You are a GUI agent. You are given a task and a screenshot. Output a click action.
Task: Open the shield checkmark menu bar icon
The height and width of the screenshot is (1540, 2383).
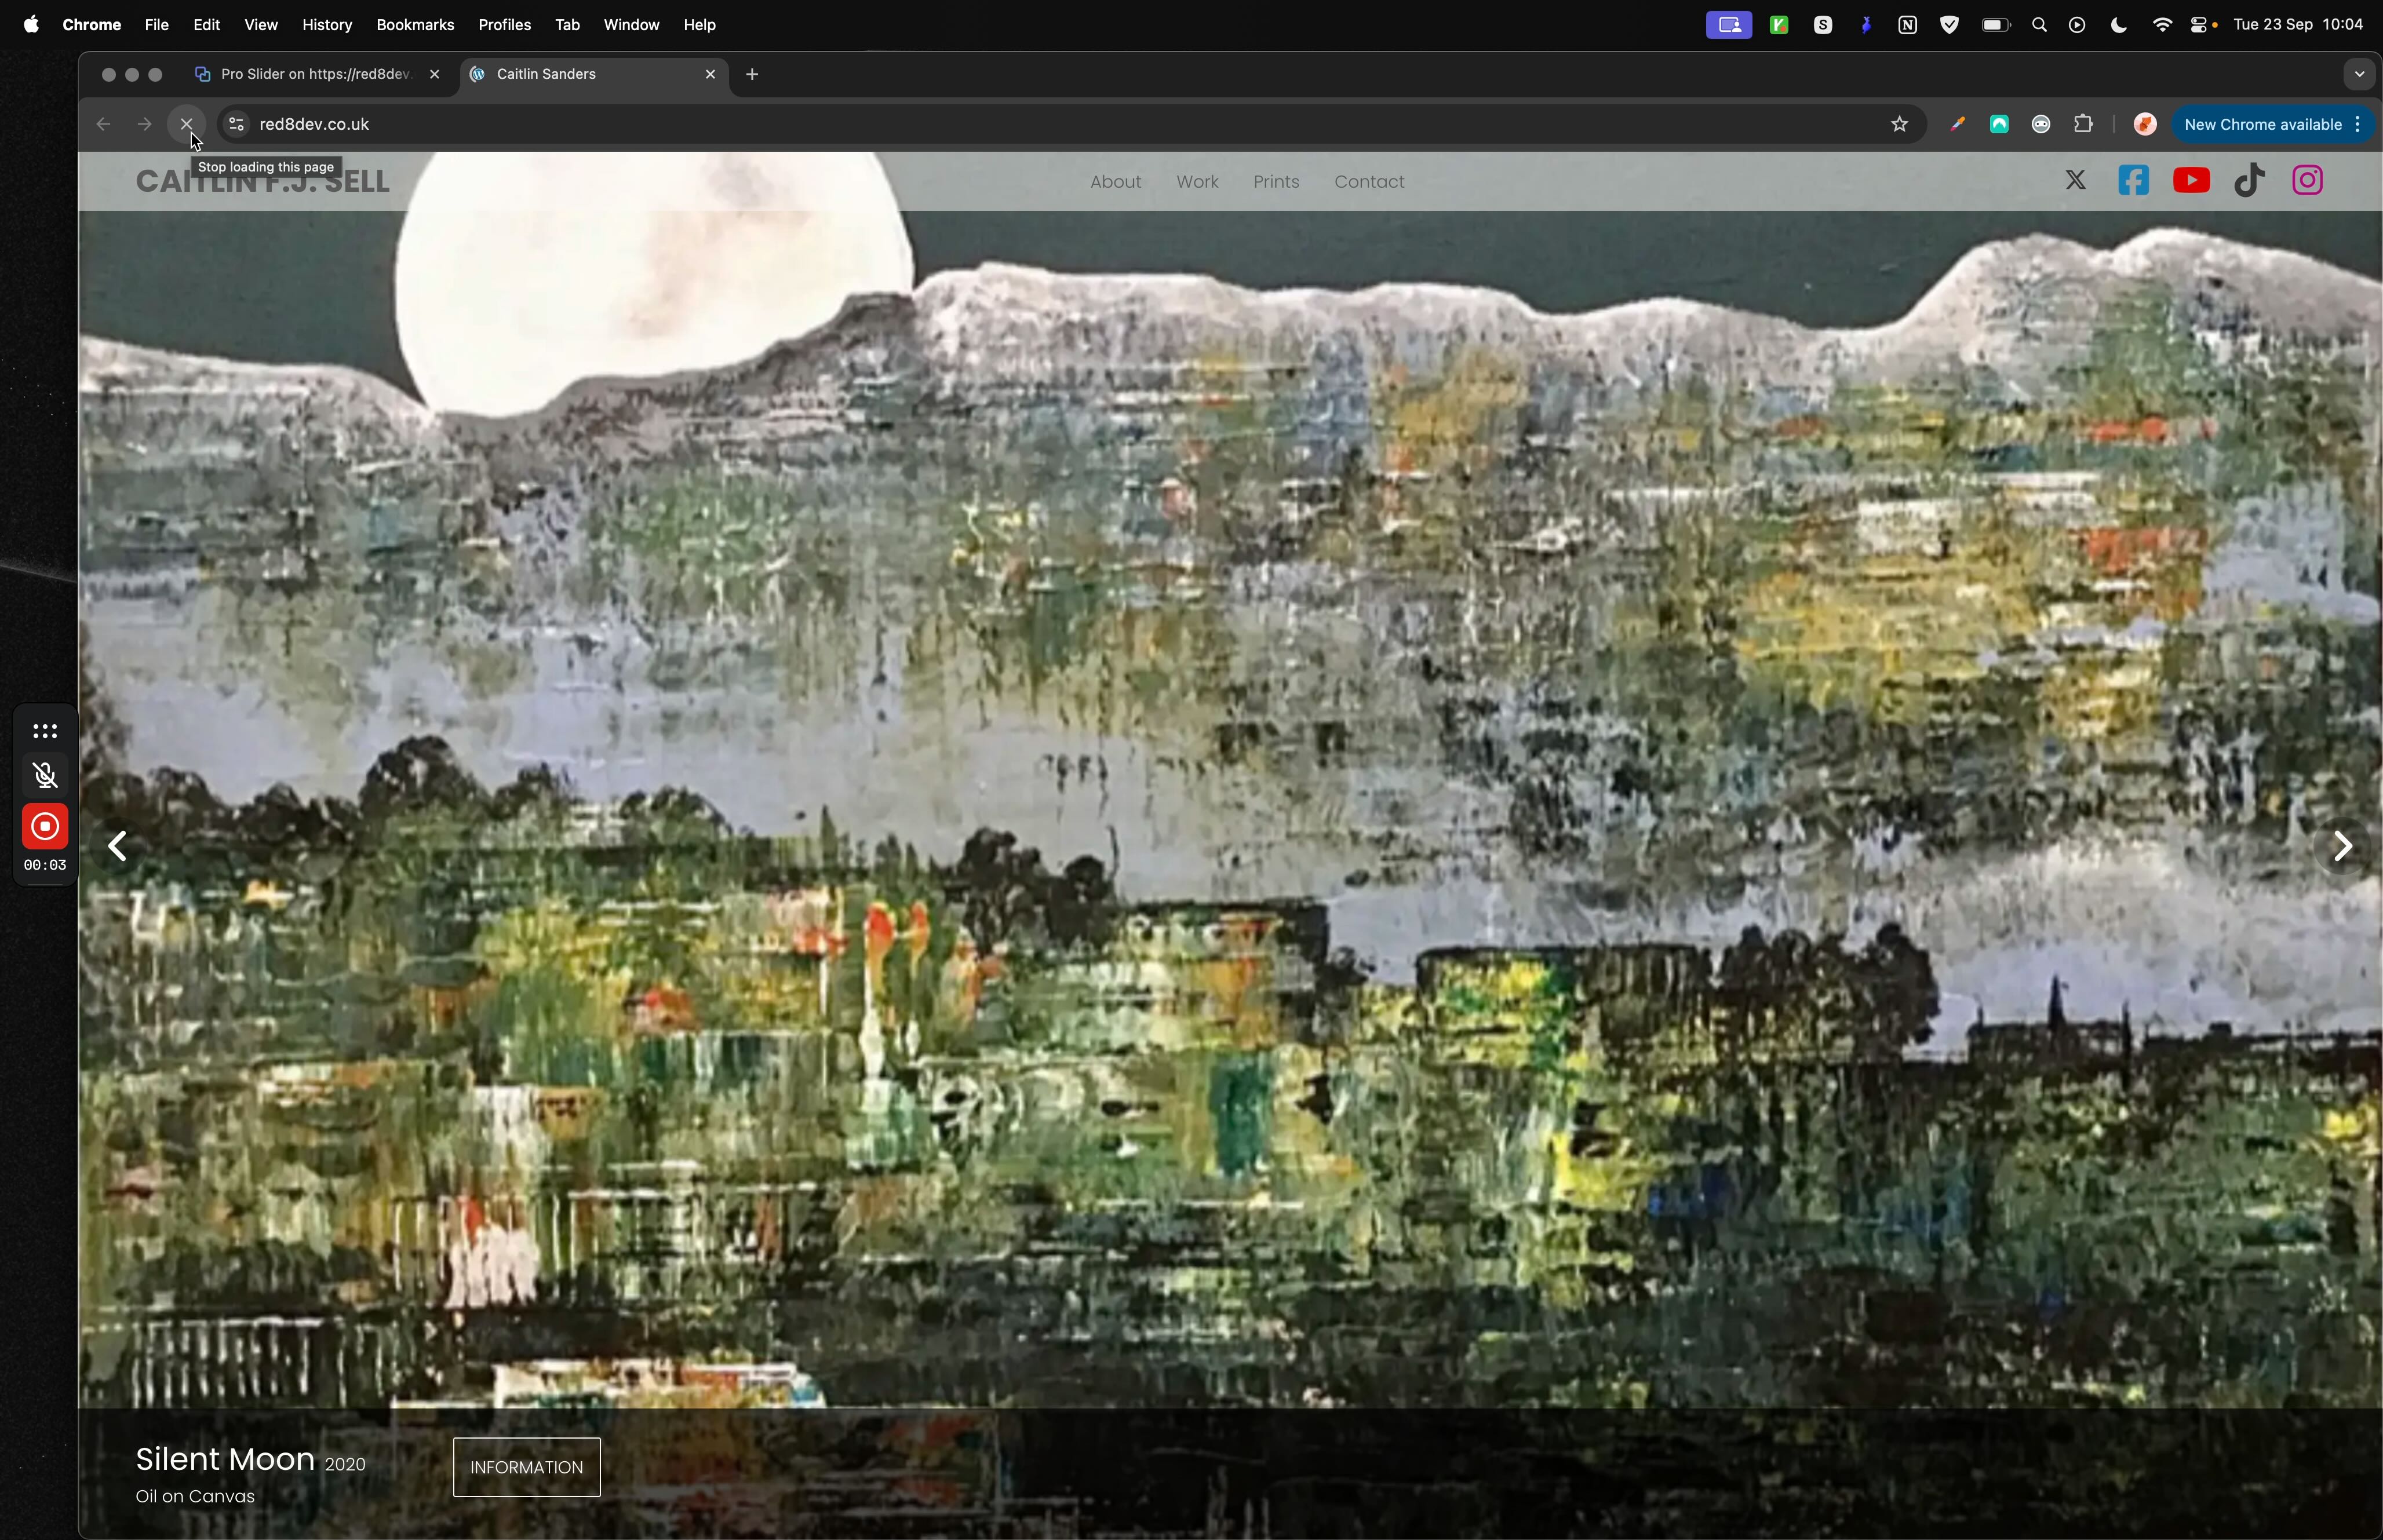click(1950, 25)
